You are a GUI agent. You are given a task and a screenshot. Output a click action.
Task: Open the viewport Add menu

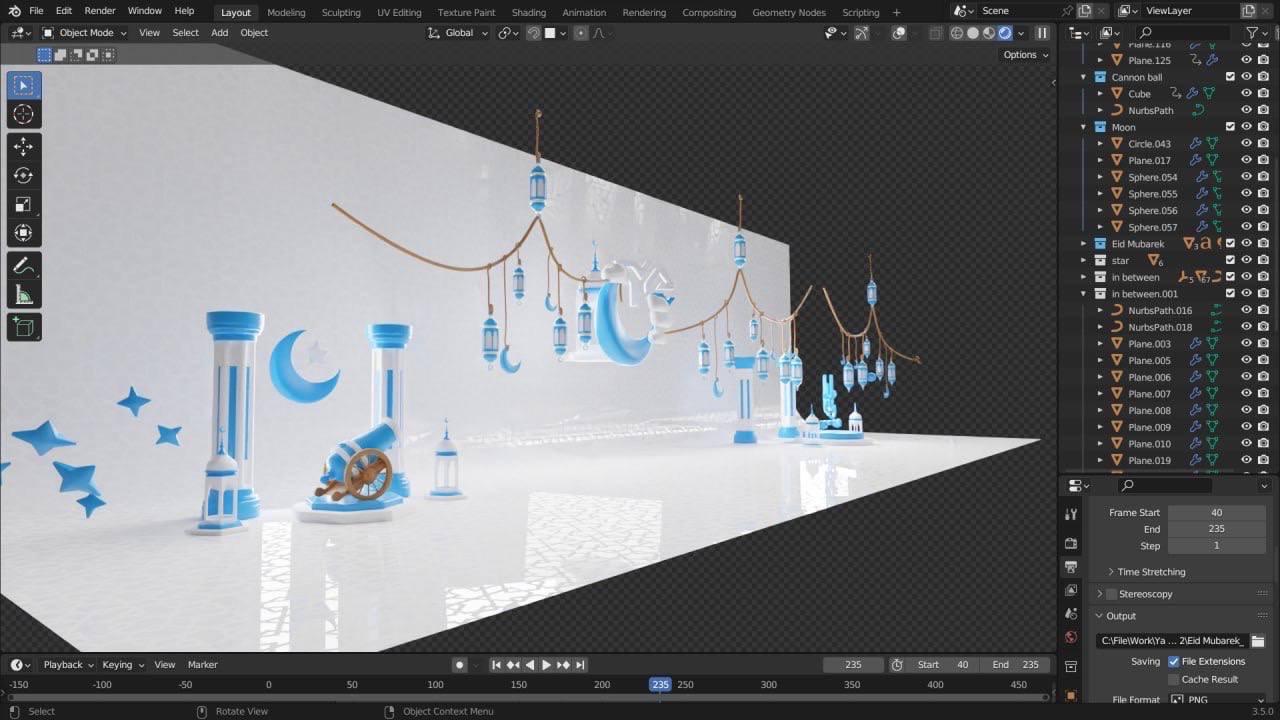pos(219,33)
